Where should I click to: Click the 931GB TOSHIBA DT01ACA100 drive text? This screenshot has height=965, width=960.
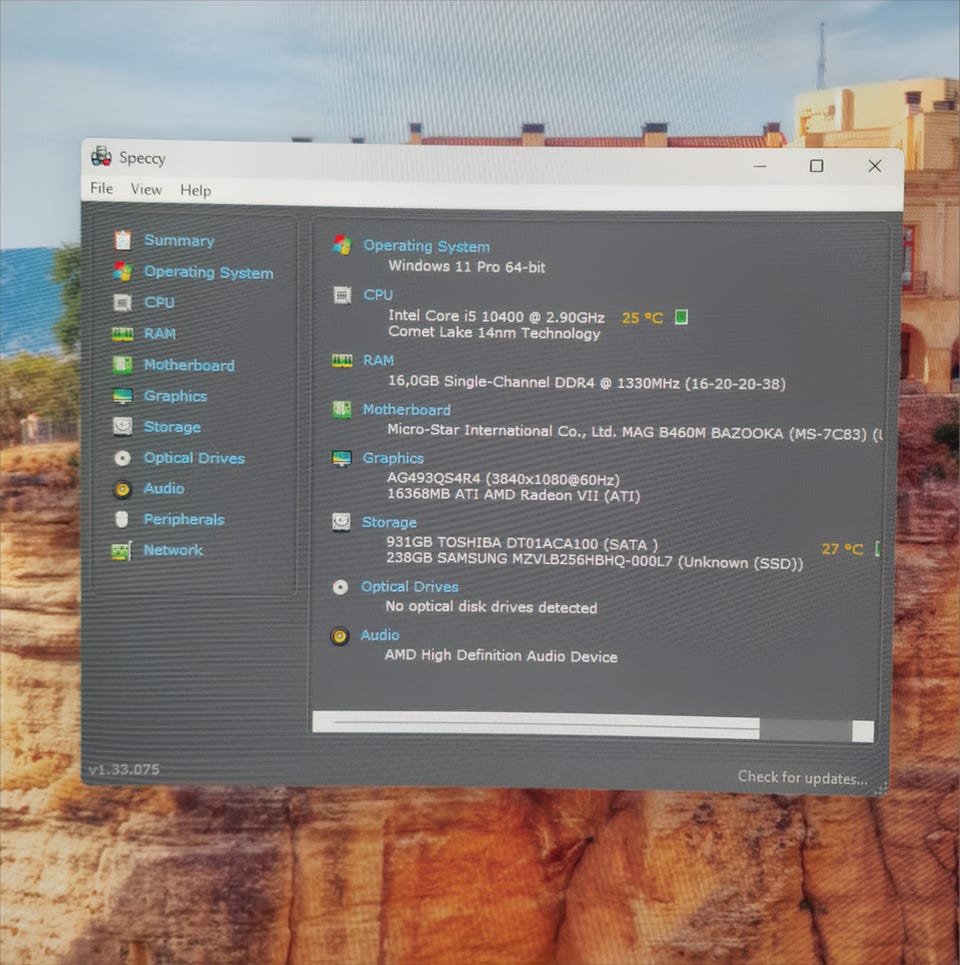tap(522, 543)
